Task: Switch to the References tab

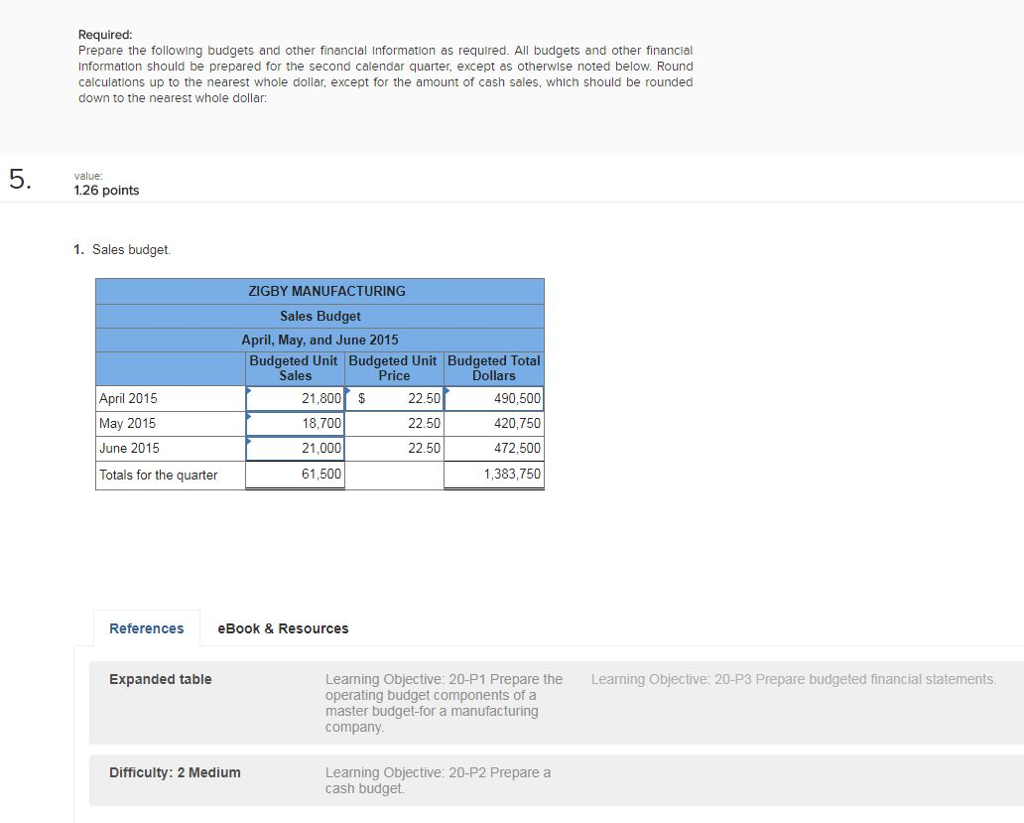Action: (x=146, y=628)
